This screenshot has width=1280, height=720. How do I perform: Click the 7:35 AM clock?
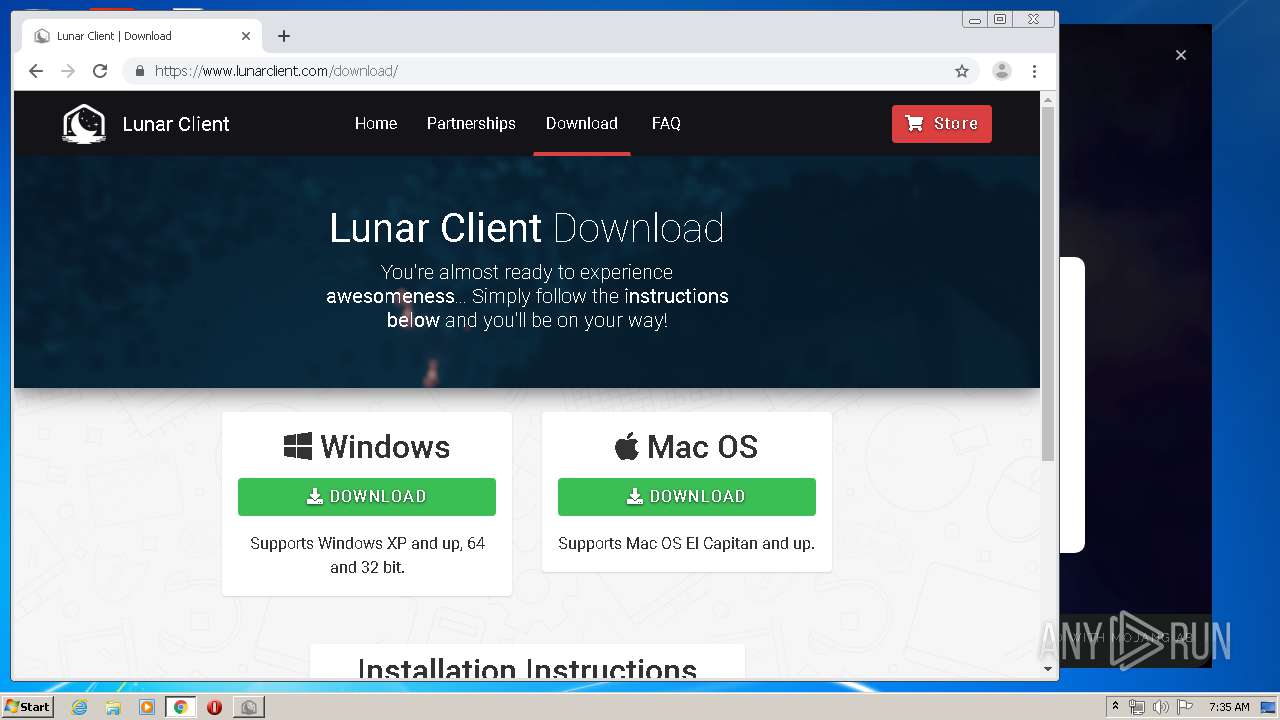pos(1229,707)
